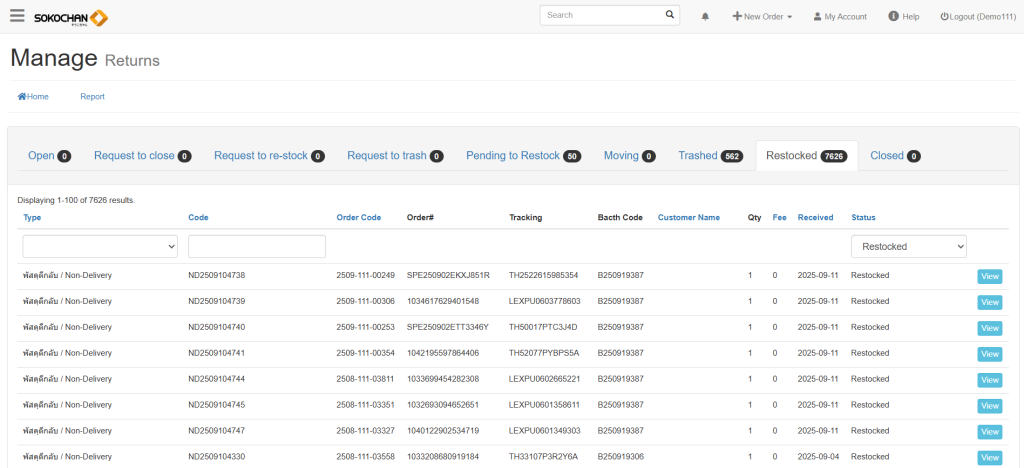Screen dimensions: 1024x468
Task: Sort table by Received column
Action: (x=815, y=217)
